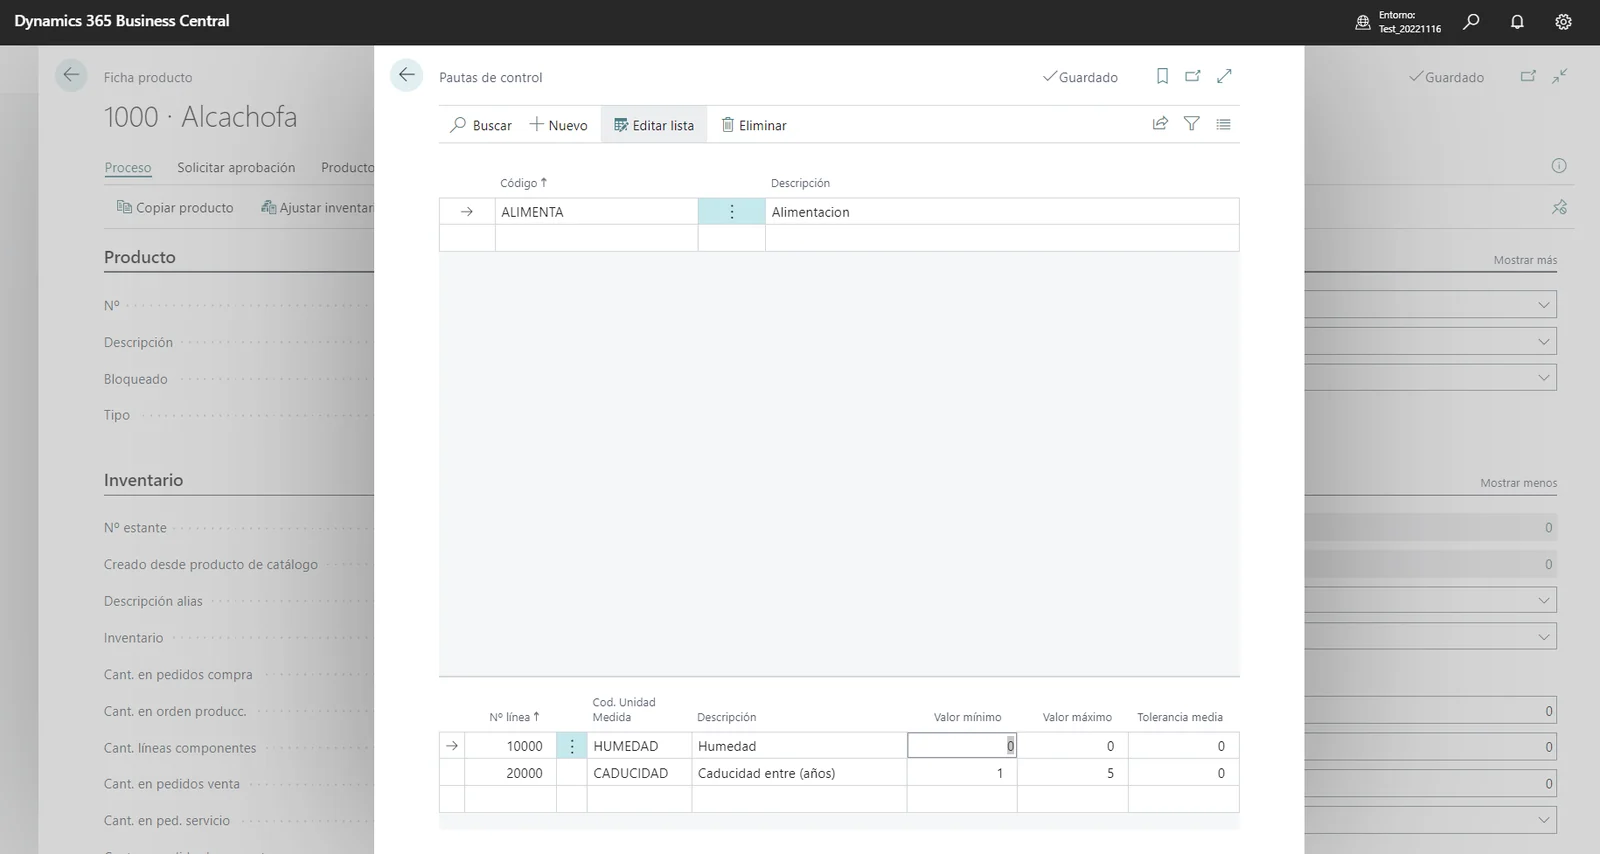Click Valor máximo value 5 in Caducidad row

pyautogui.click(x=1073, y=773)
